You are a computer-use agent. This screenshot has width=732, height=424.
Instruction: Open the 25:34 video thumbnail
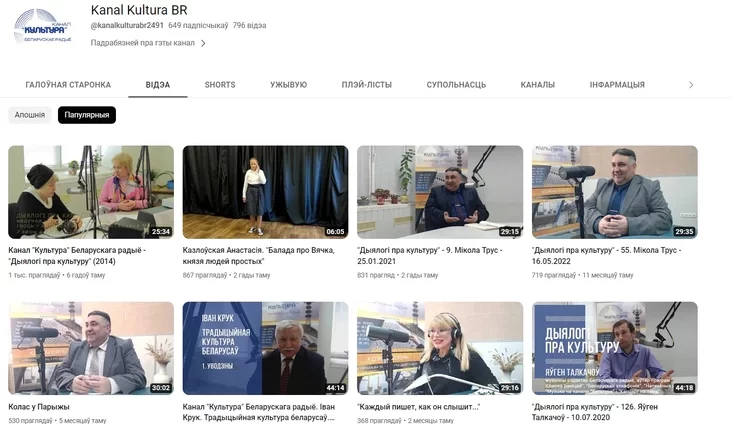[91, 192]
